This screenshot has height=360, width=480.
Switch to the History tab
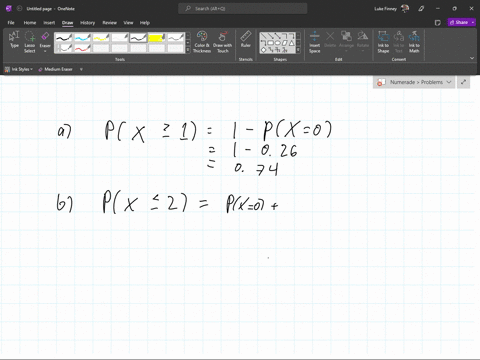pyautogui.click(x=87, y=23)
